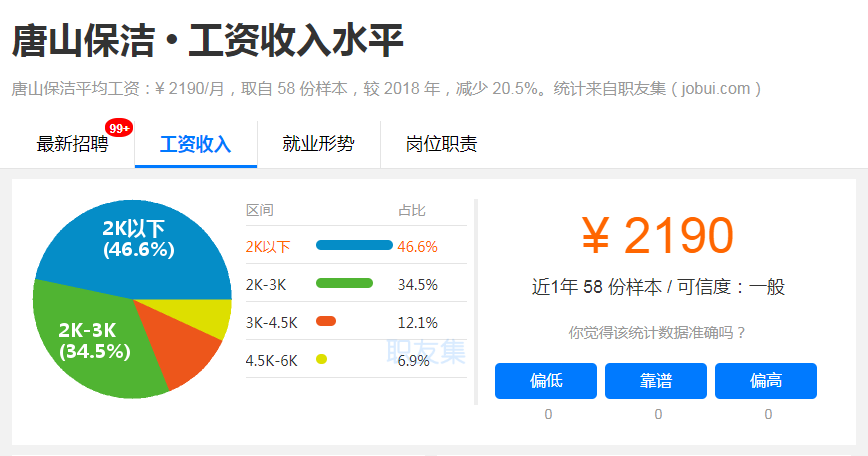Click the jobui.com source in the summary
This screenshot has height=456, width=868.
point(716,89)
